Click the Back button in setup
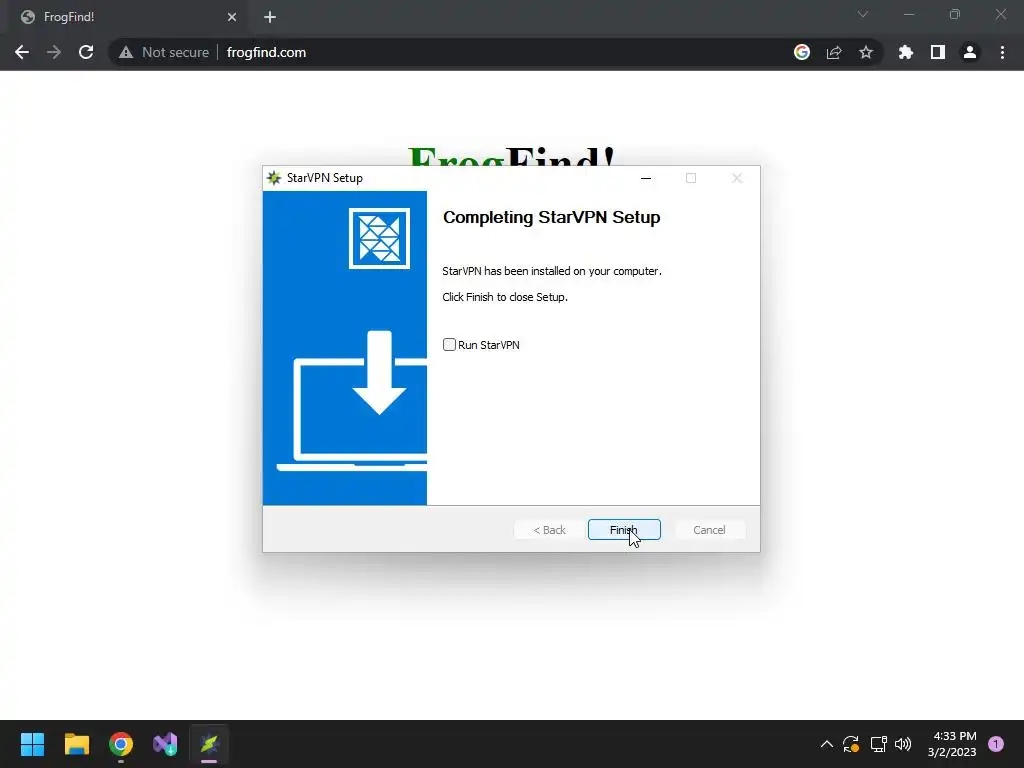Viewport: 1024px width, 768px height. (549, 530)
